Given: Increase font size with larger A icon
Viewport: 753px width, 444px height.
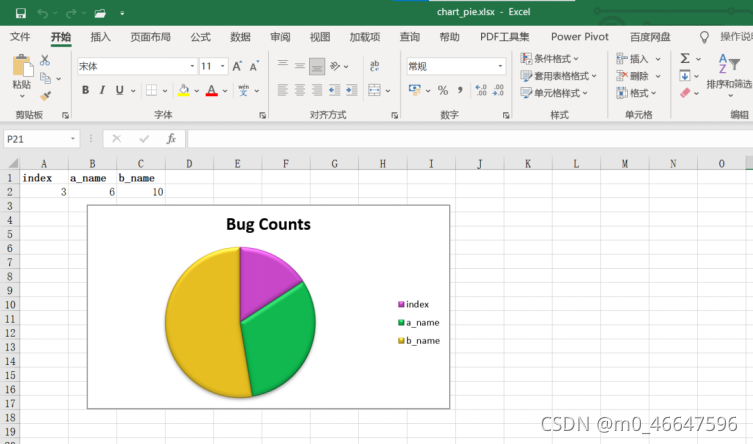Looking at the screenshot, I should [x=237, y=66].
